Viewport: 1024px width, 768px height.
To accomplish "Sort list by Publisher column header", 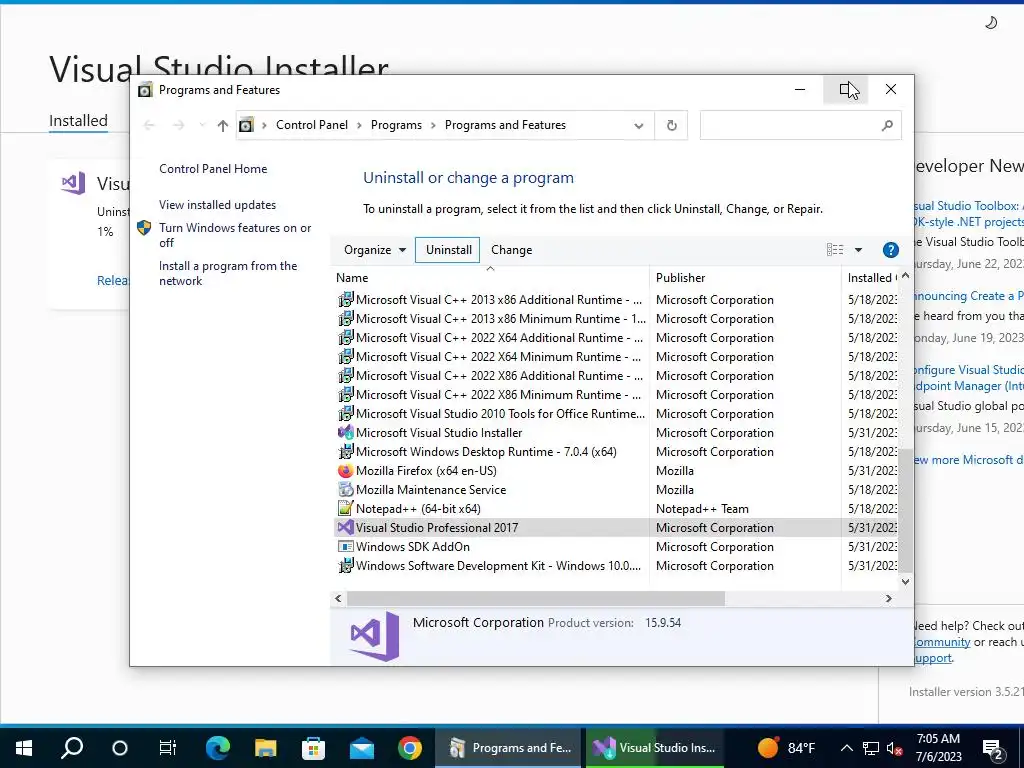I will click(745, 278).
